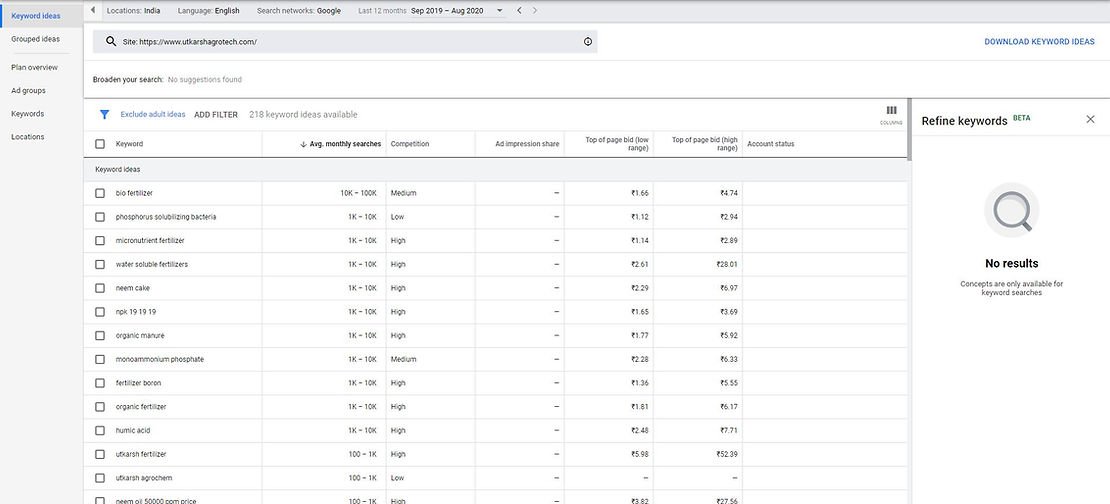Screen dimensions: 1110x504
Task: Switch to the Grouped ideas tab
Action: (36, 39)
